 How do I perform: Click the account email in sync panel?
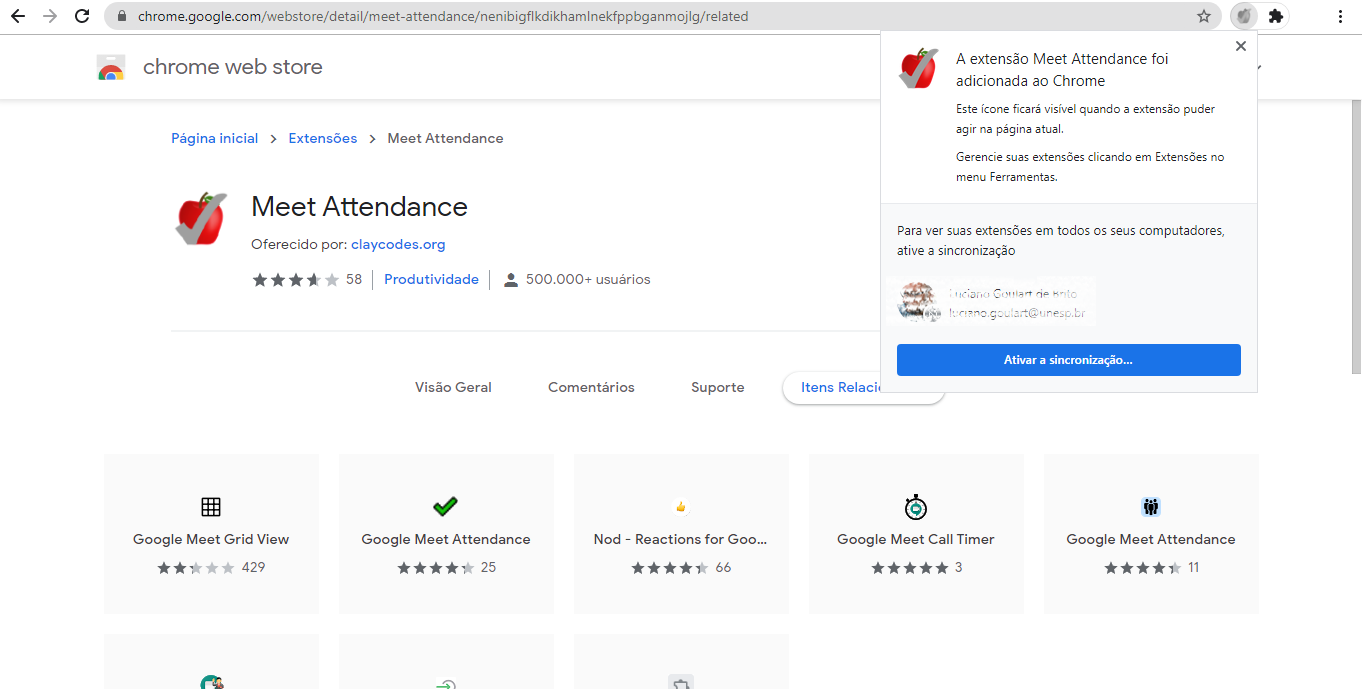[x=1016, y=313]
